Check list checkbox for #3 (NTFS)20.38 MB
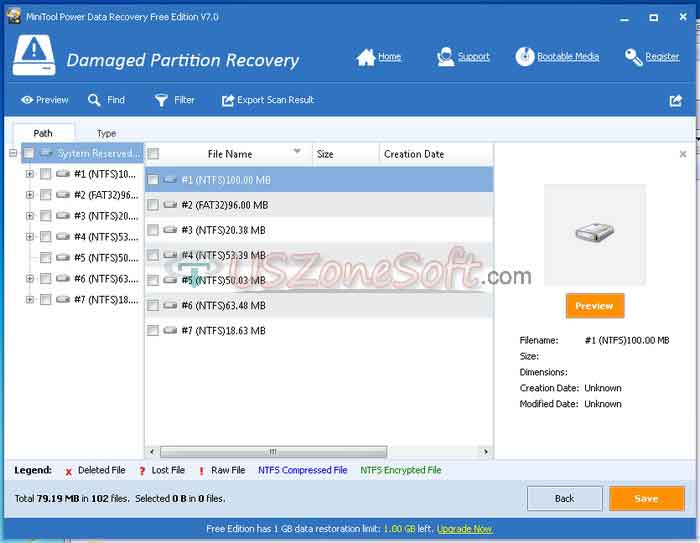This screenshot has width=700, height=543. [153, 230]
